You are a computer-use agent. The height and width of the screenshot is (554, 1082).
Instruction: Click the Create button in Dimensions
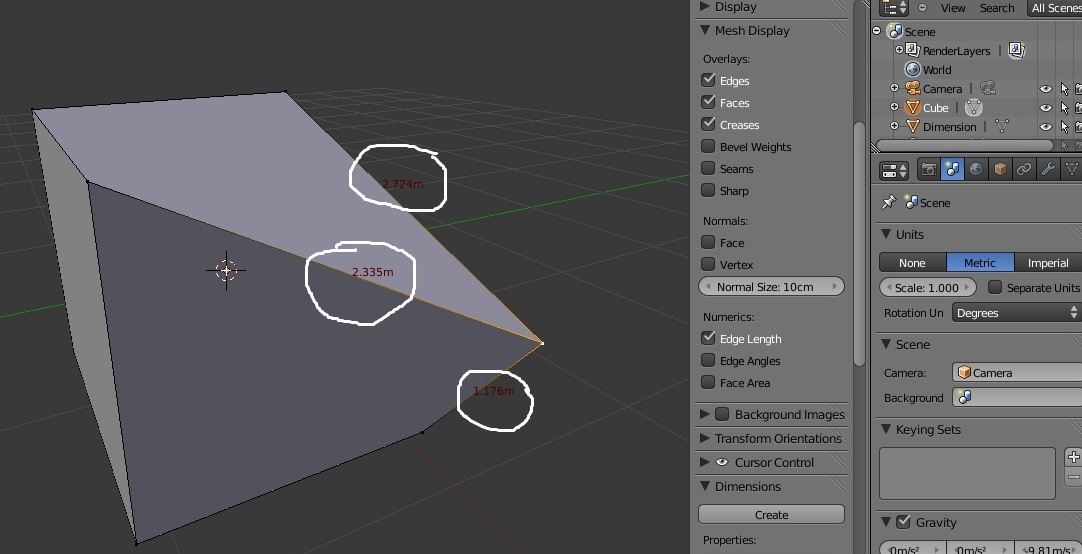[771, 515]
